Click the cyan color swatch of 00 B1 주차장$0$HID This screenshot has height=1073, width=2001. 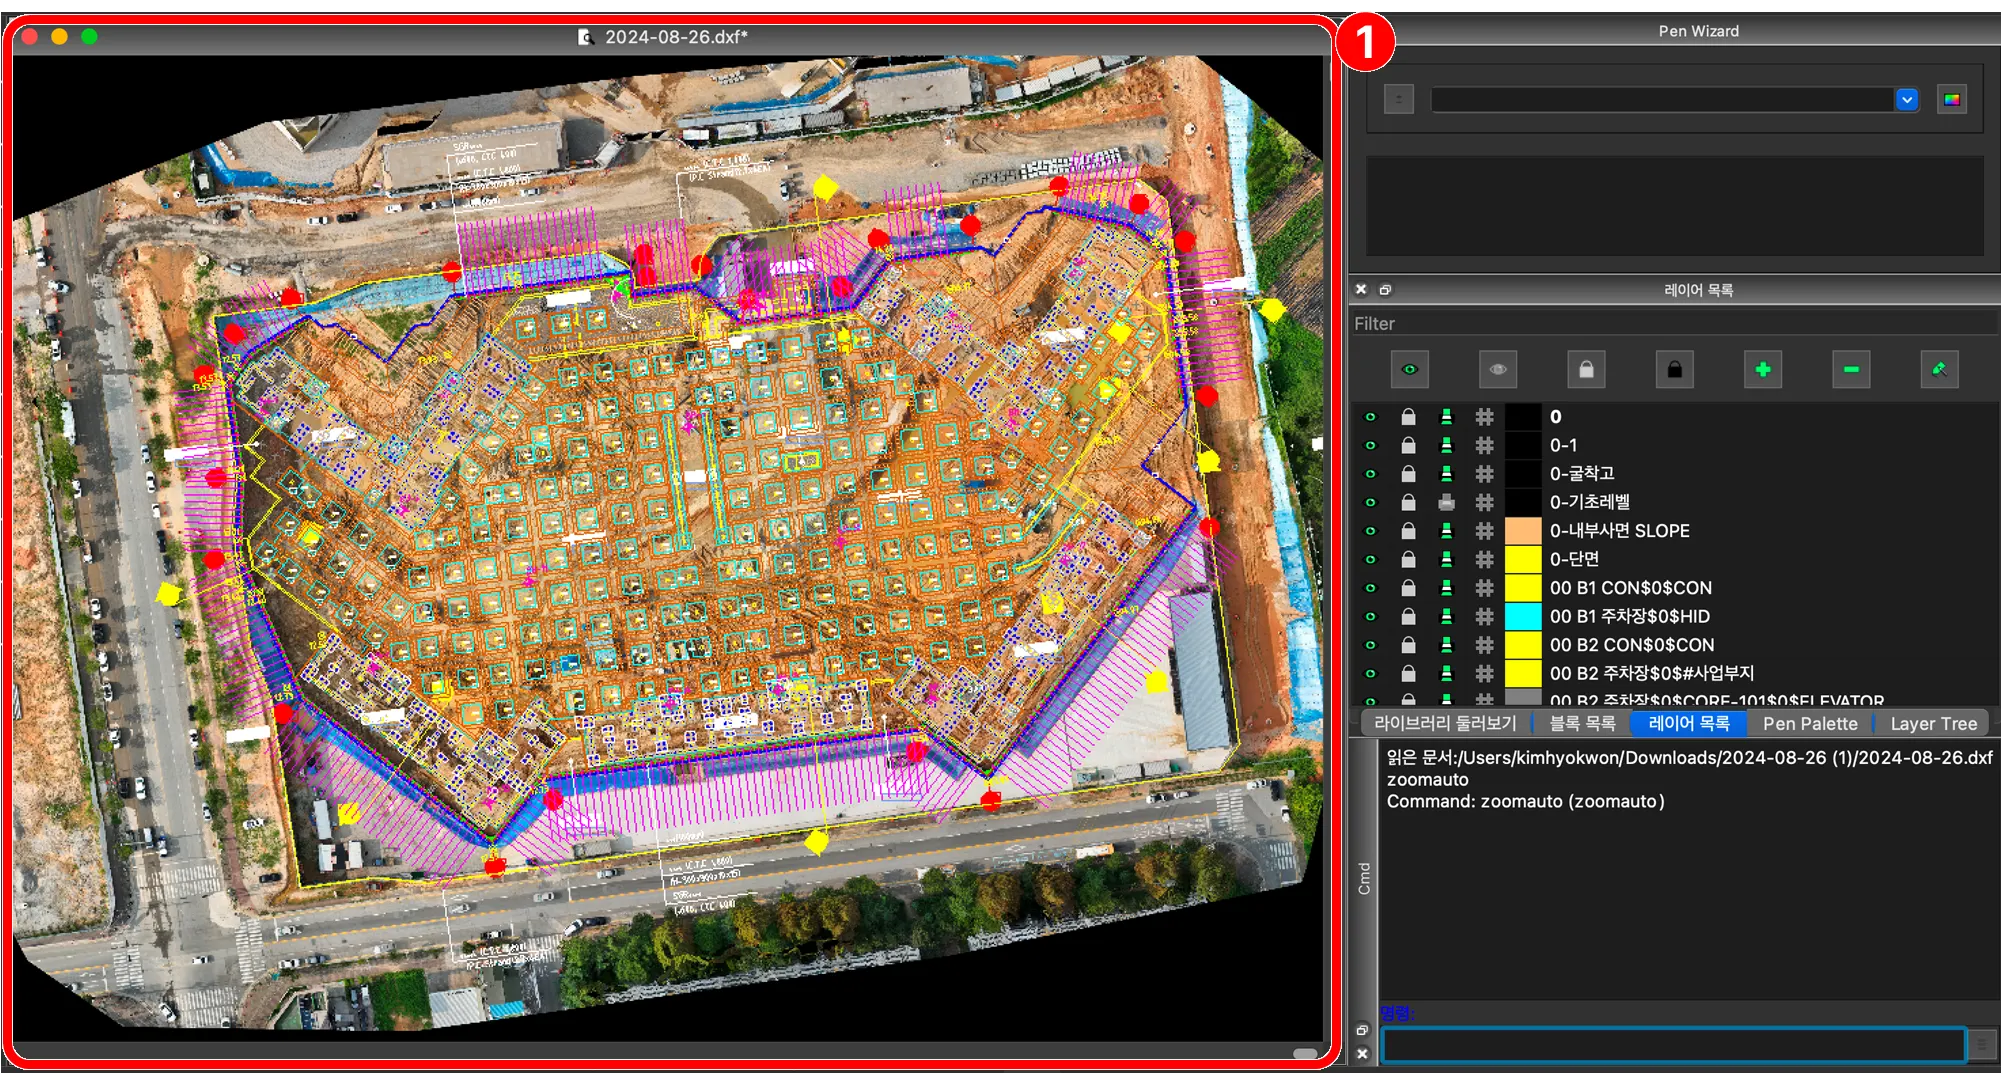click(1523, 616)
